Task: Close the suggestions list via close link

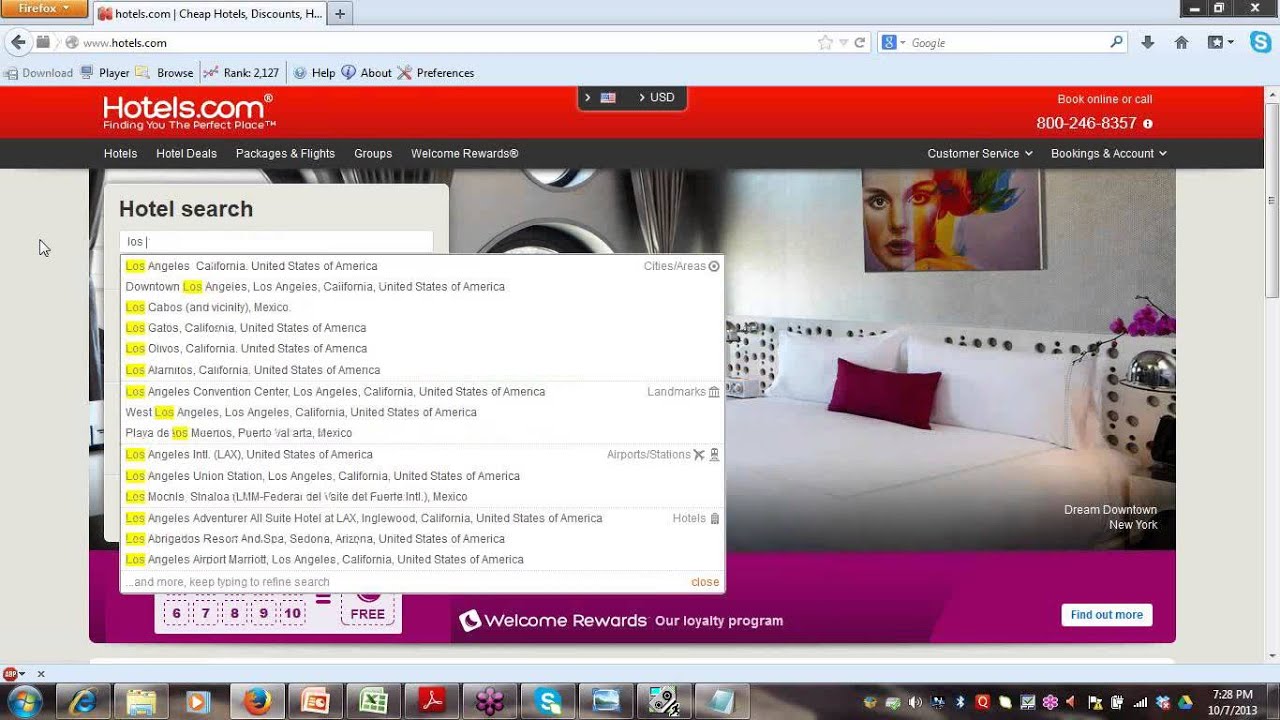Action: 705,582
